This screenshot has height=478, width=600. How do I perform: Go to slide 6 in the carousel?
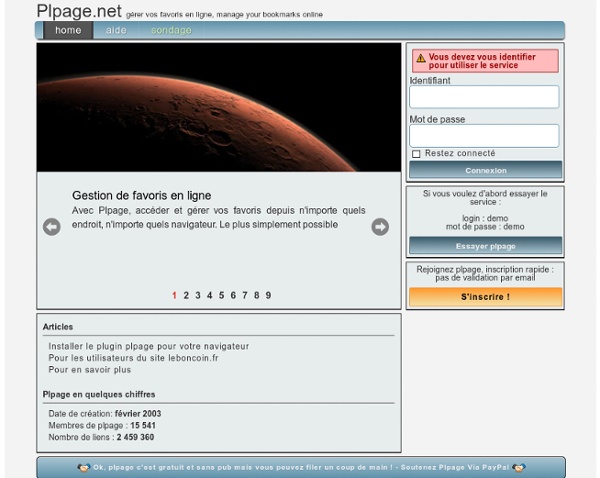click(x=233, y=295)
